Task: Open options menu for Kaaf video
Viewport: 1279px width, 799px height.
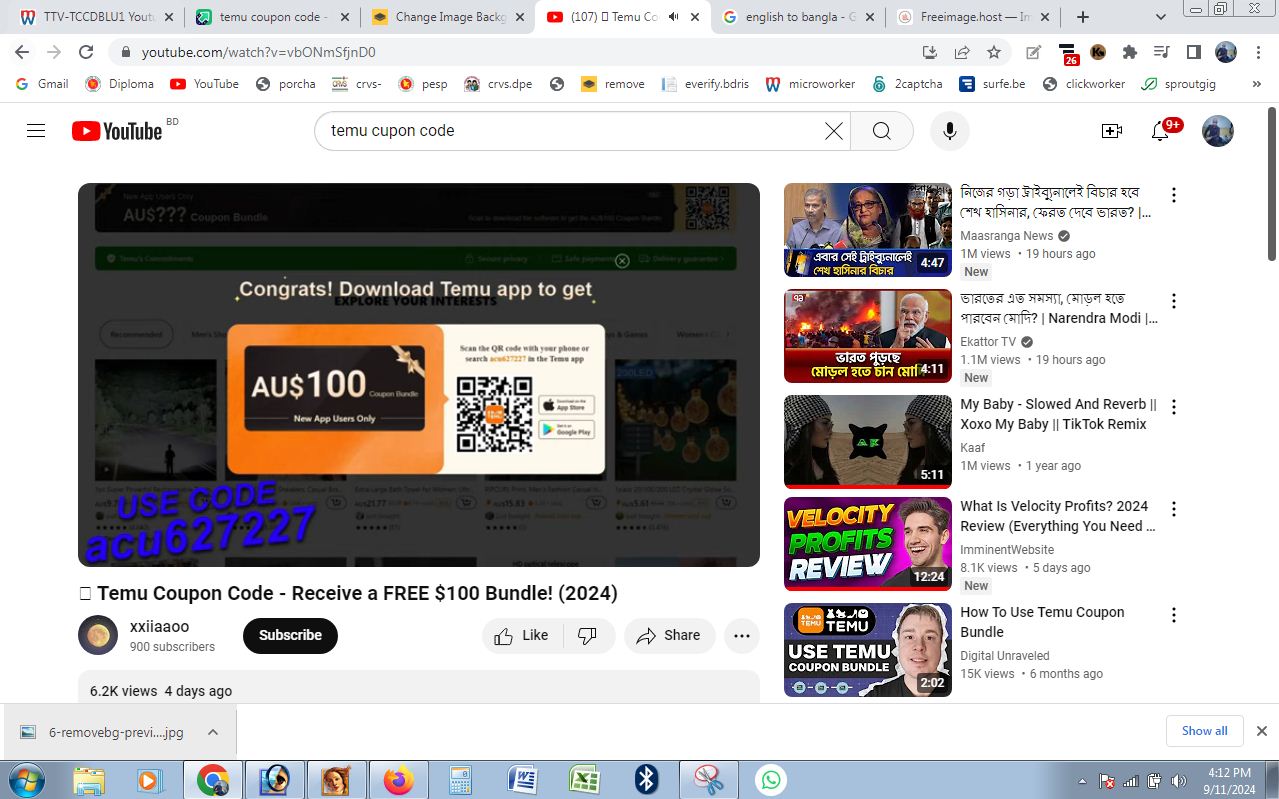Action: (x=1174, y=407)
